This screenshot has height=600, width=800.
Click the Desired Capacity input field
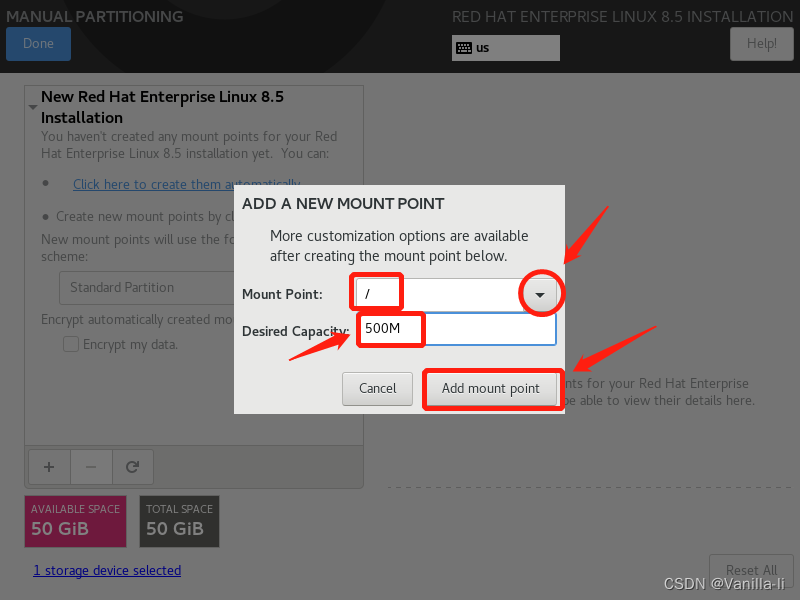tap(456, 329)
